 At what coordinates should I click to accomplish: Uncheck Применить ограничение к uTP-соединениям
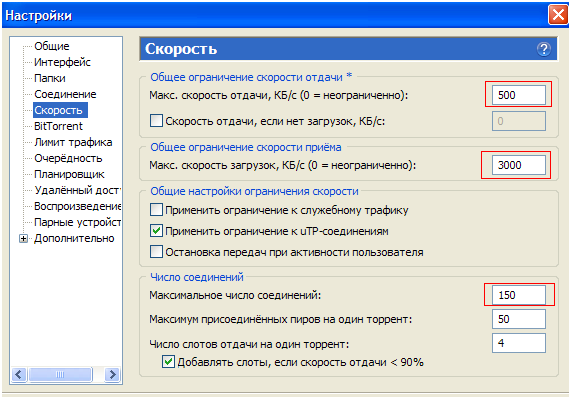(156, 231)
